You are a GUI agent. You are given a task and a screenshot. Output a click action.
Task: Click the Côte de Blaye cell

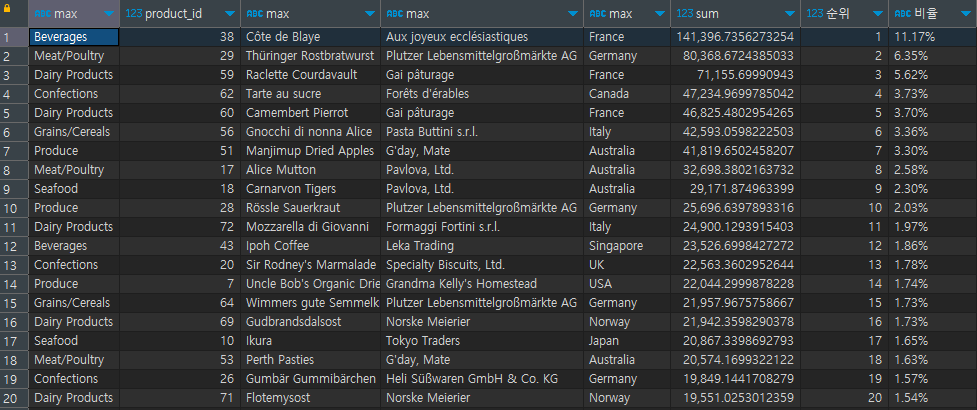point(310,37)
